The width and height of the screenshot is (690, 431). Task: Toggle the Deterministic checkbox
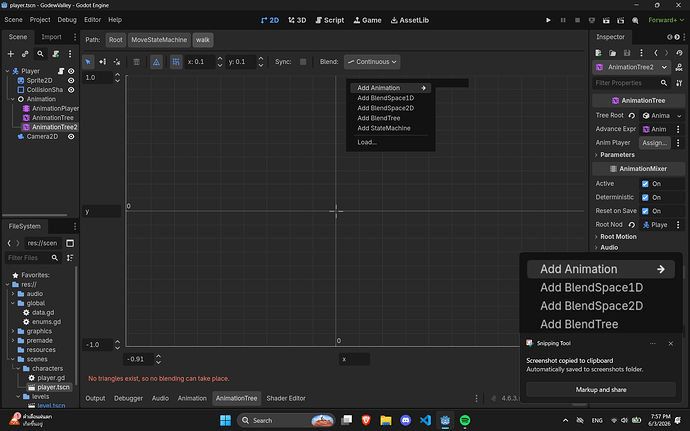(645, 198)
